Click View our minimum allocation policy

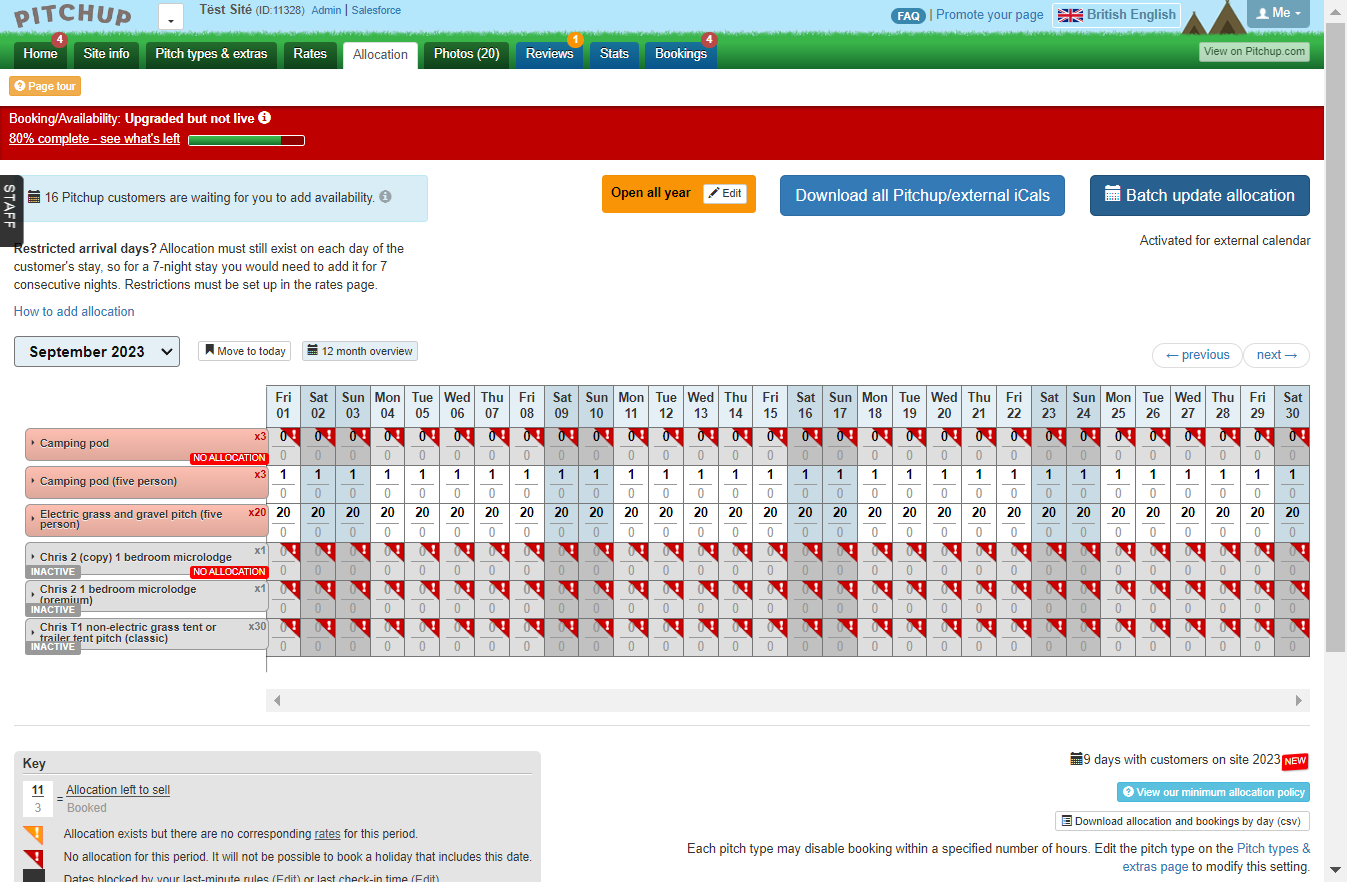(x=1213, y=792)
